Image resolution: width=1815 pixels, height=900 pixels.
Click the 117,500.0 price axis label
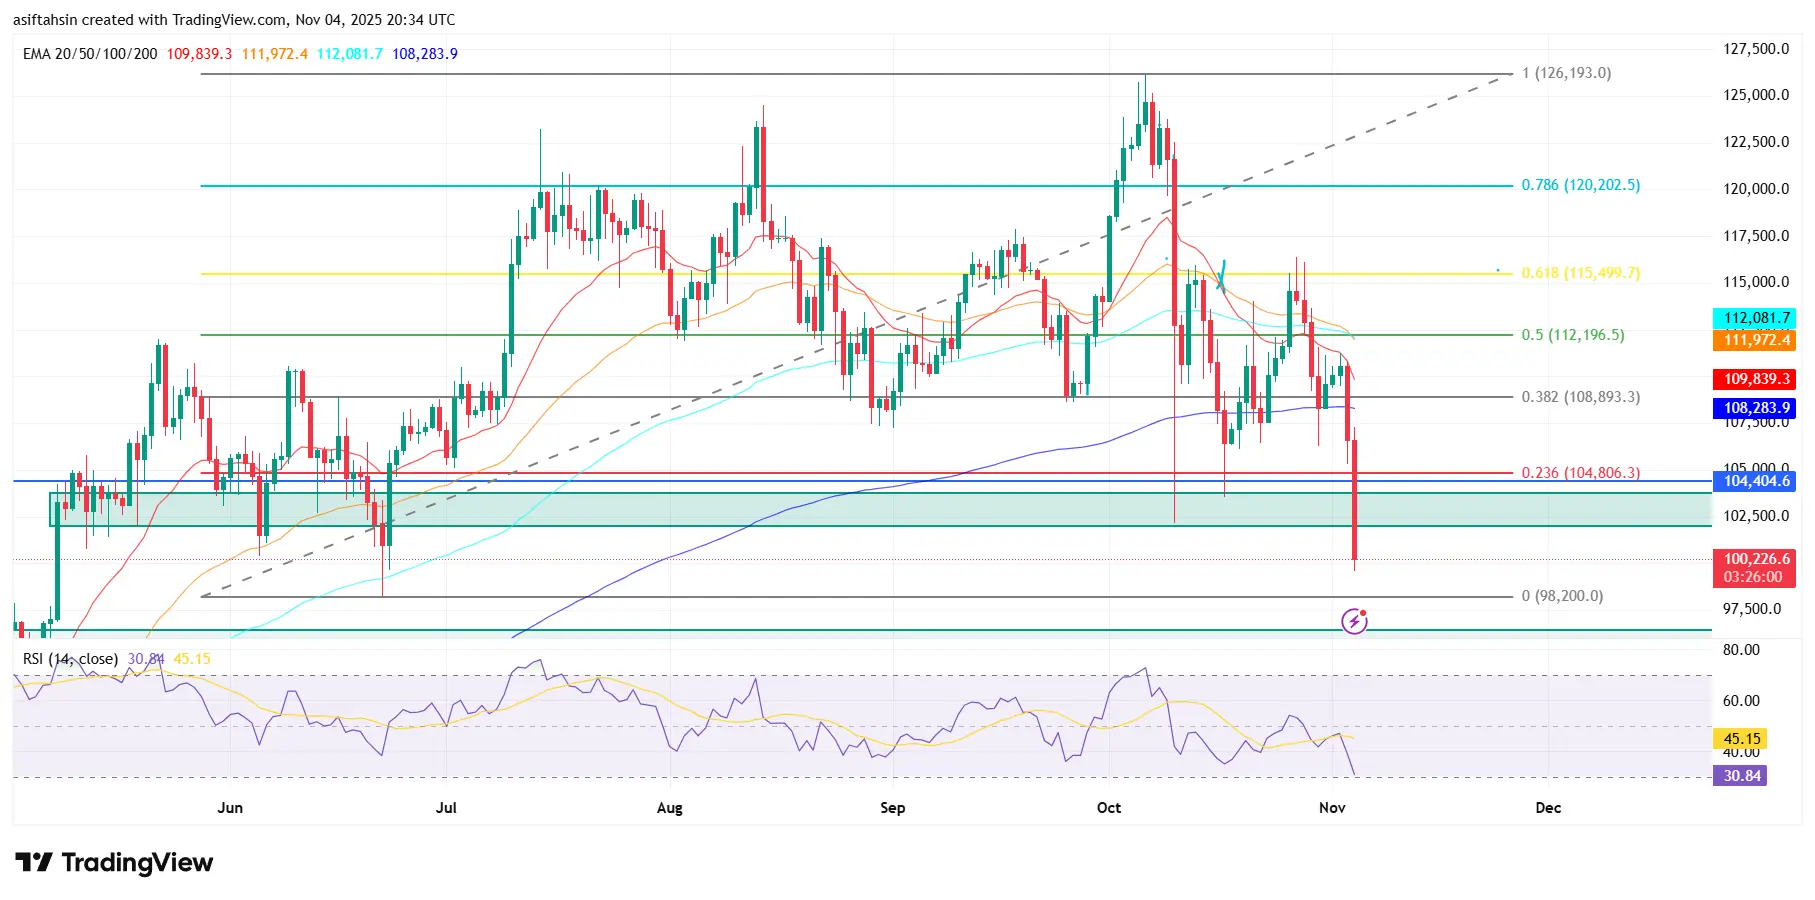[1756, 236]
